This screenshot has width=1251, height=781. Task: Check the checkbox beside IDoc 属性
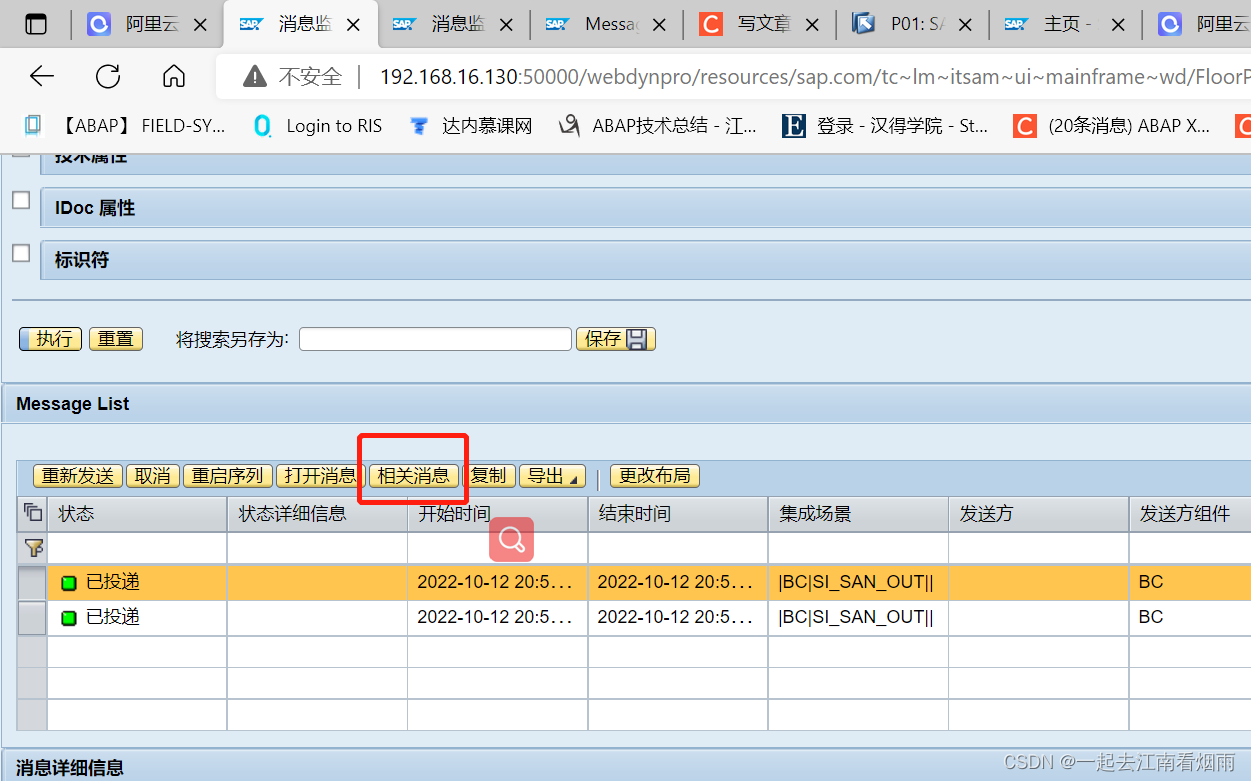coord(20,199)
